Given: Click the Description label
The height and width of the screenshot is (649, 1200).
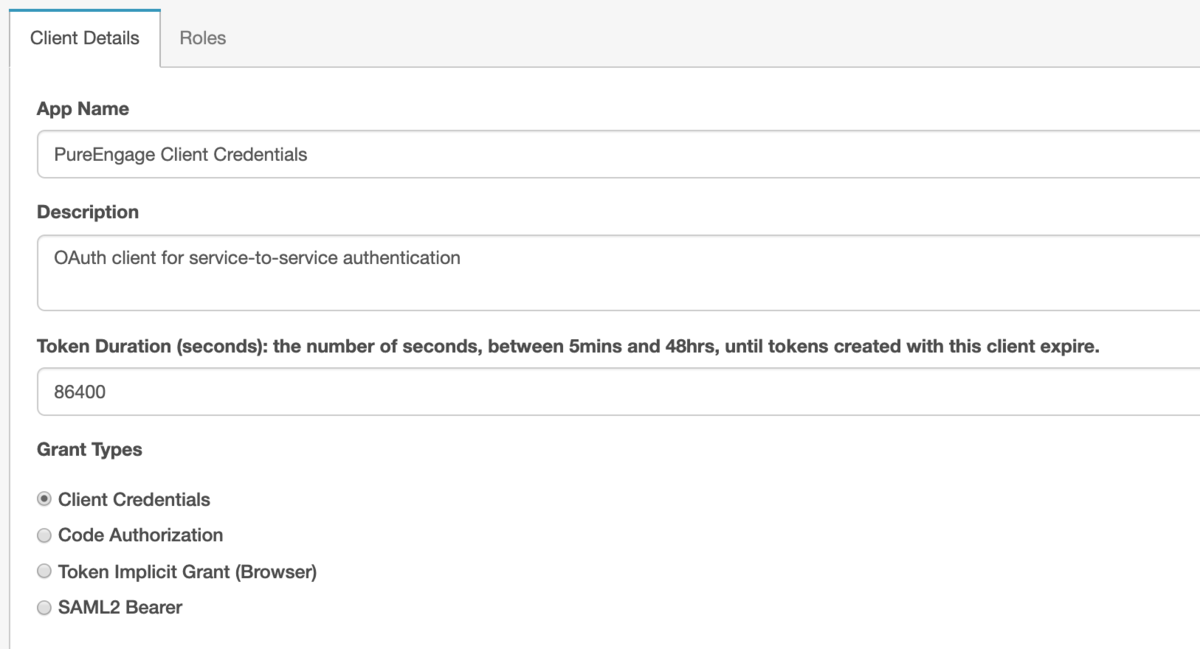Looking at the screenshot, I should tap(88, 212).
